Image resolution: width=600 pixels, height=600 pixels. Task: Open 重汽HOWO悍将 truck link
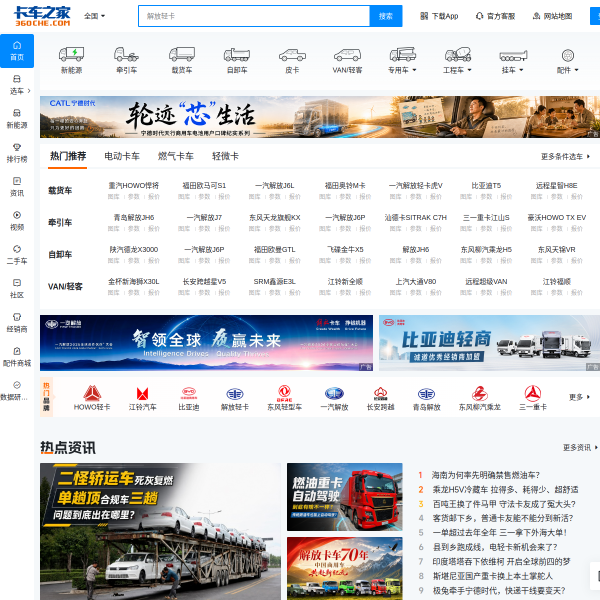point(133,186)
